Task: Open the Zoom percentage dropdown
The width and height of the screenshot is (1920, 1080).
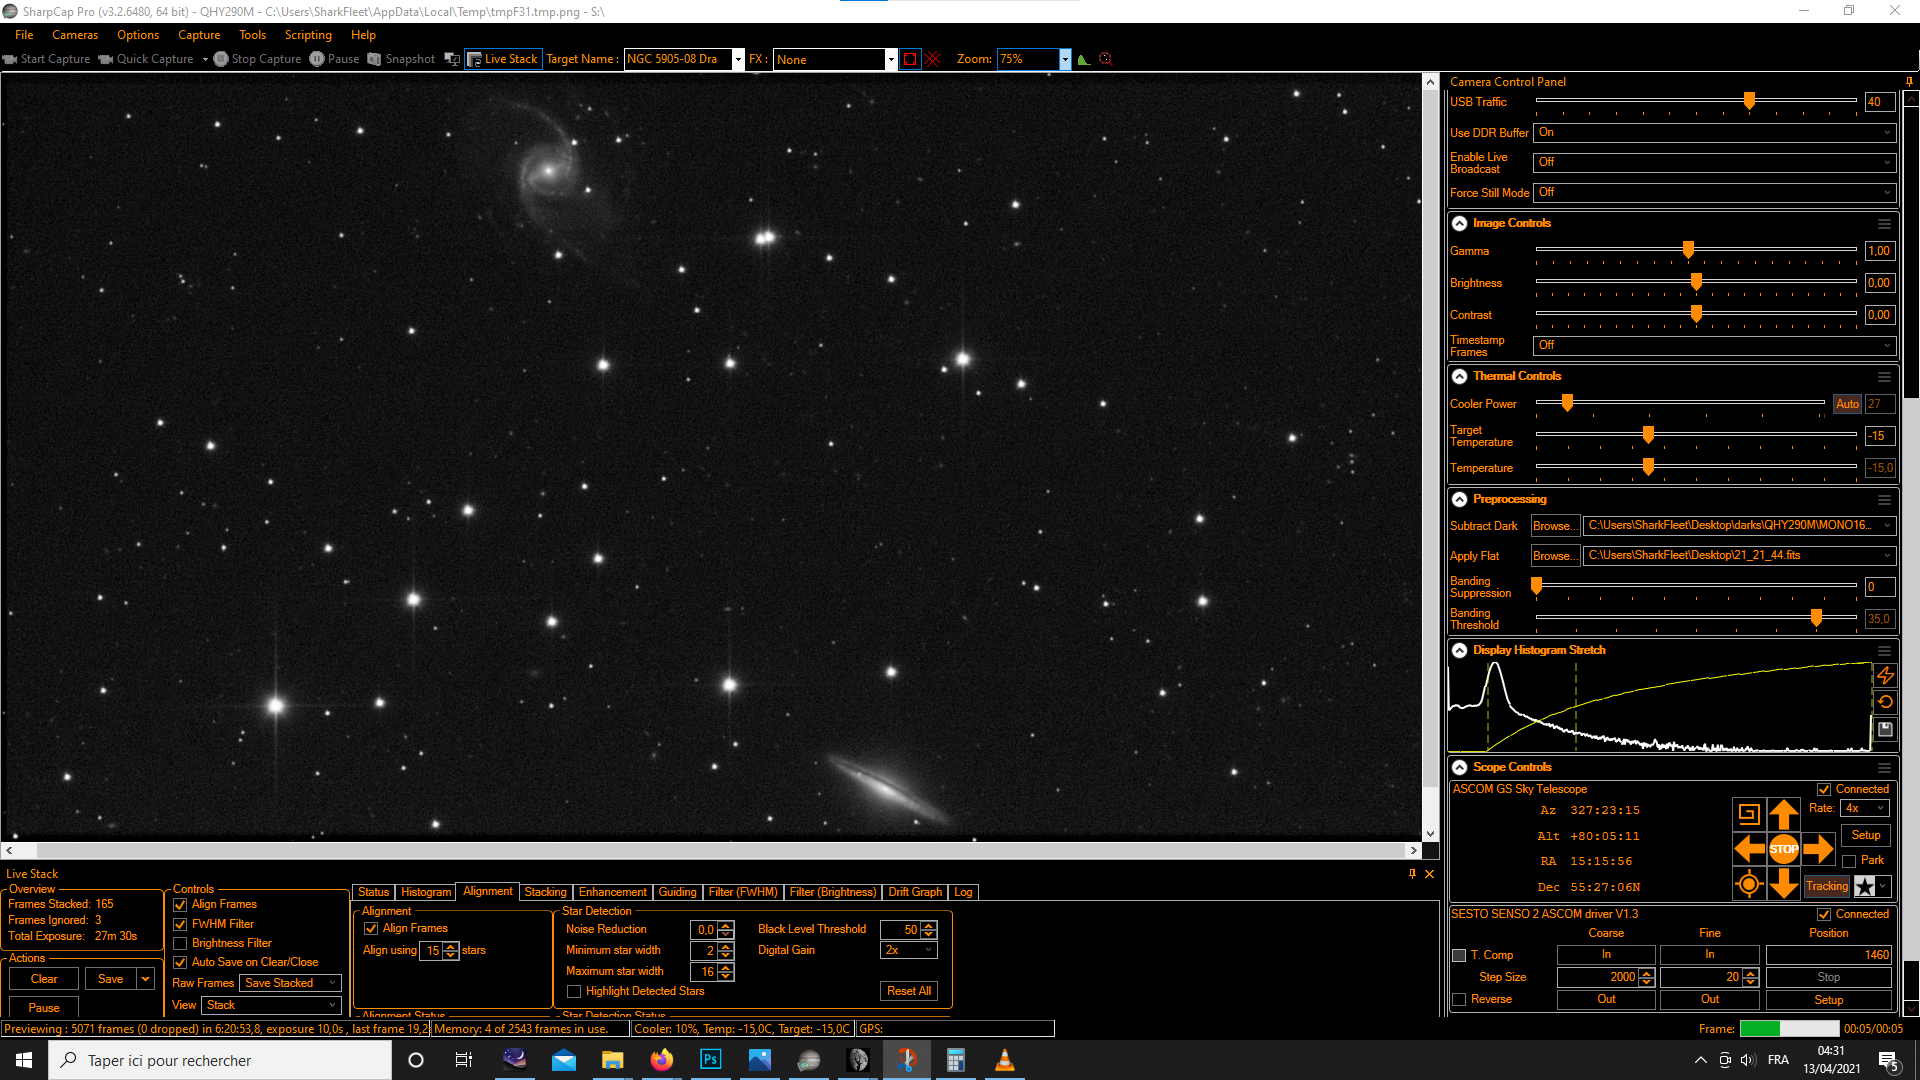Action: (1065, 59)
